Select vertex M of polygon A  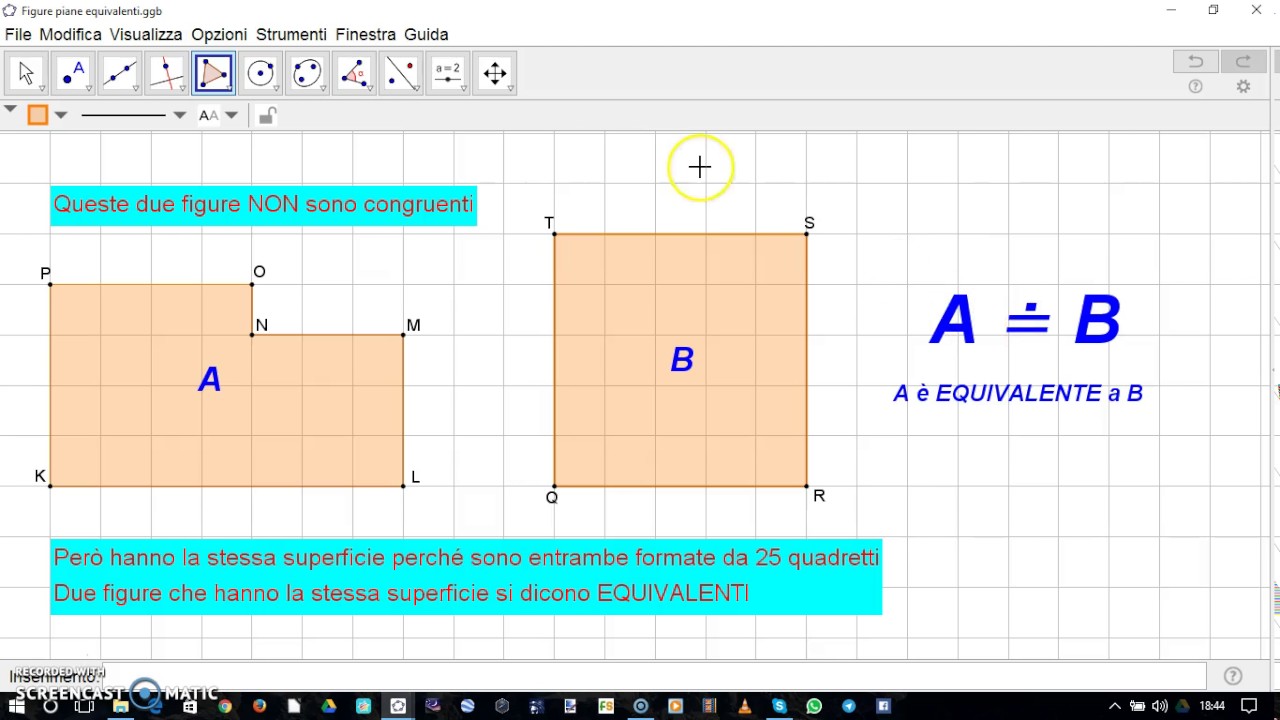[403, 335]
